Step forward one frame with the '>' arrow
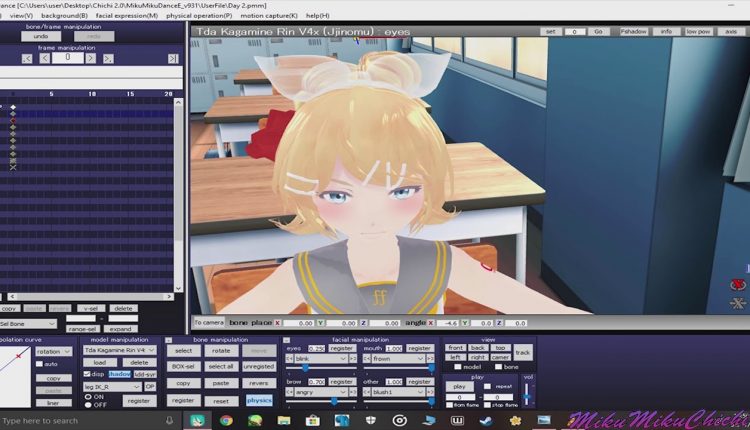Viewport: 750px width, 430px height. (90, 58)
